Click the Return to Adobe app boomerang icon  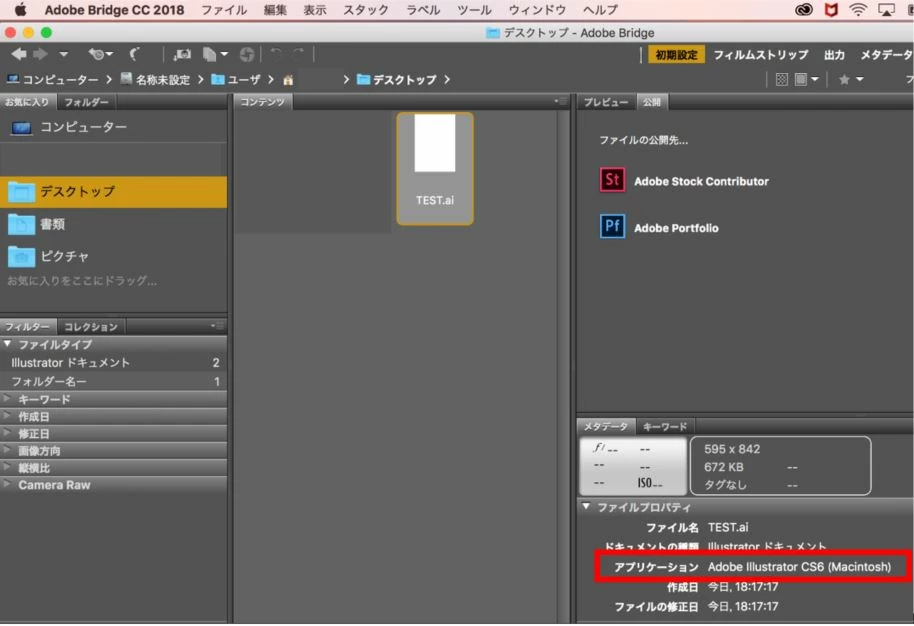(134, 54)
